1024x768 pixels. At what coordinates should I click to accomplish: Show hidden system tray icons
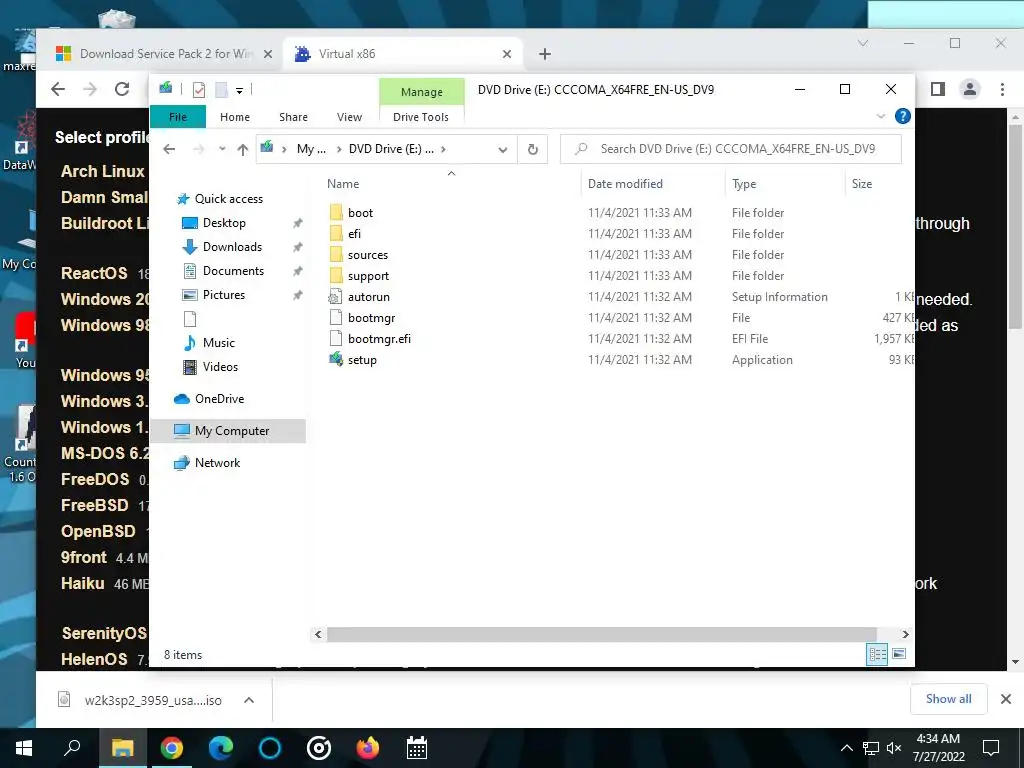point(846,748)
